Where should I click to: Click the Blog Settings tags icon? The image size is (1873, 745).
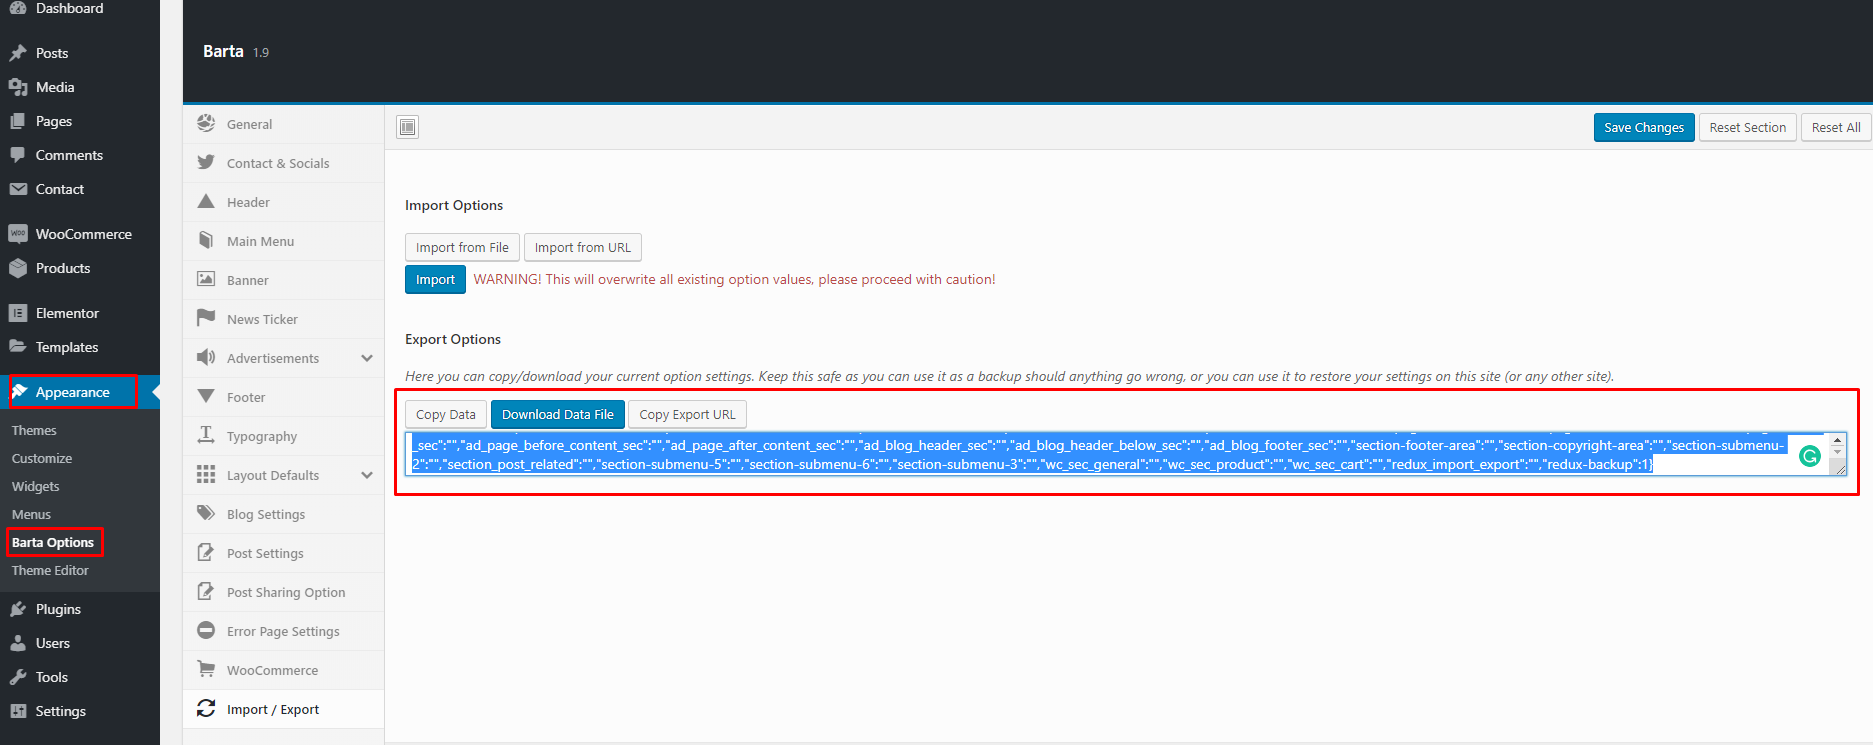pos(206,513)
